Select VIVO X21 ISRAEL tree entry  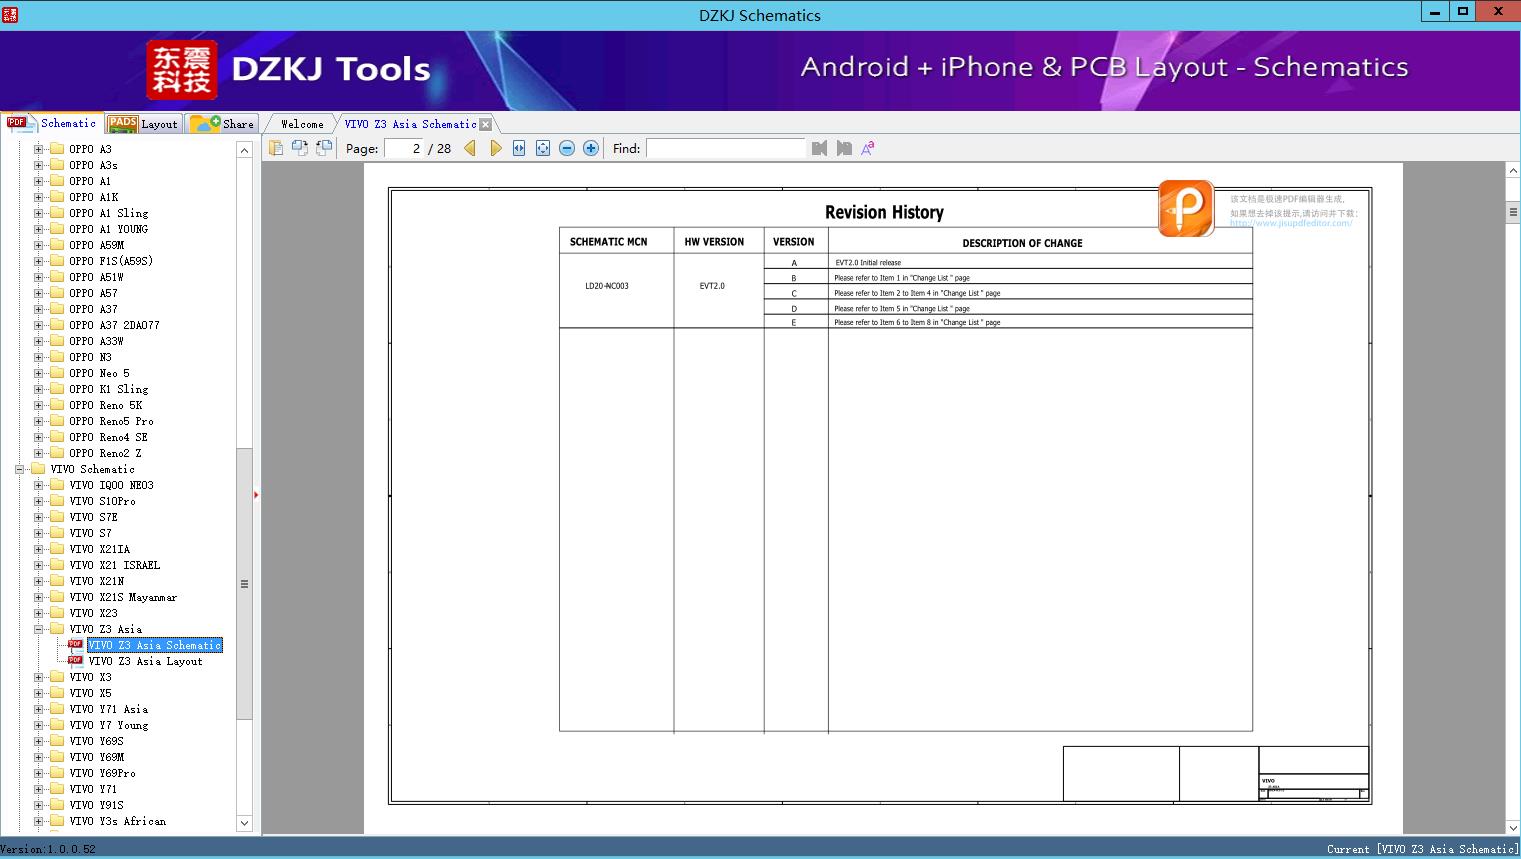pyautogui.click(x=115, y=565)
